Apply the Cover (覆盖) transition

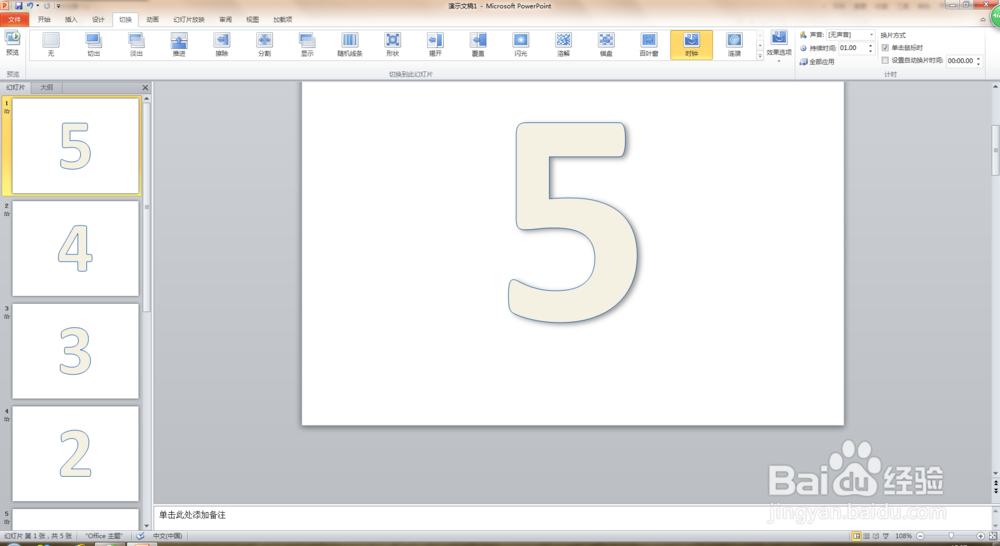tap(478, 44)
